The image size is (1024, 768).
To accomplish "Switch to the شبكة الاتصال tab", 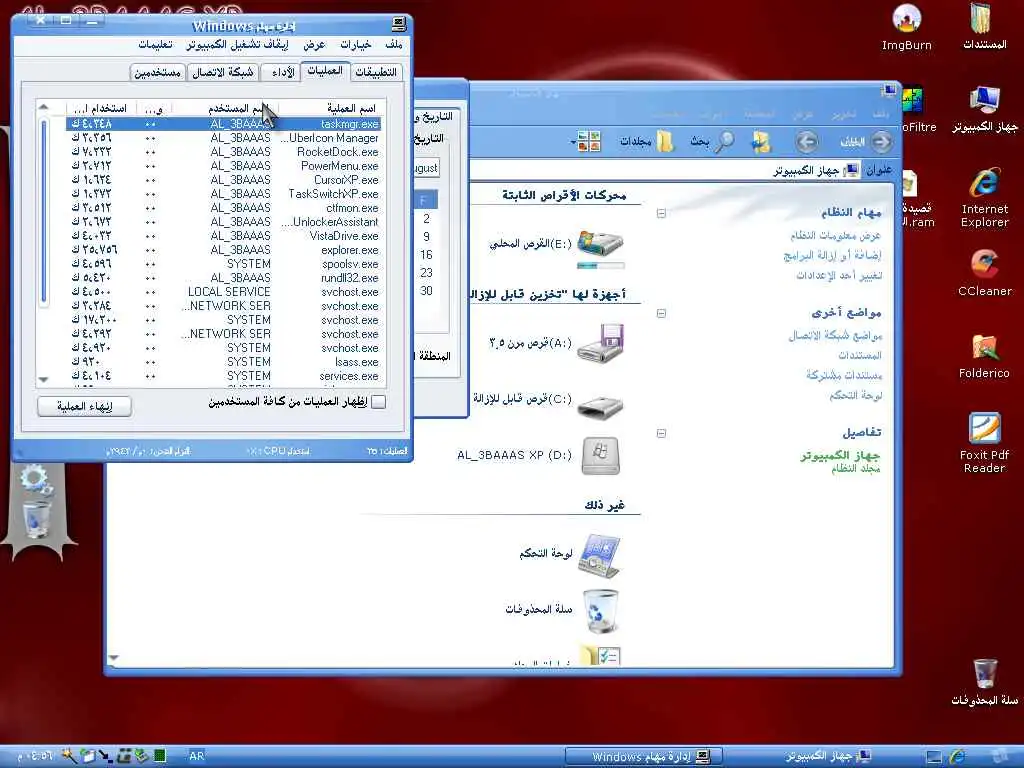I will tap(223, 72).
